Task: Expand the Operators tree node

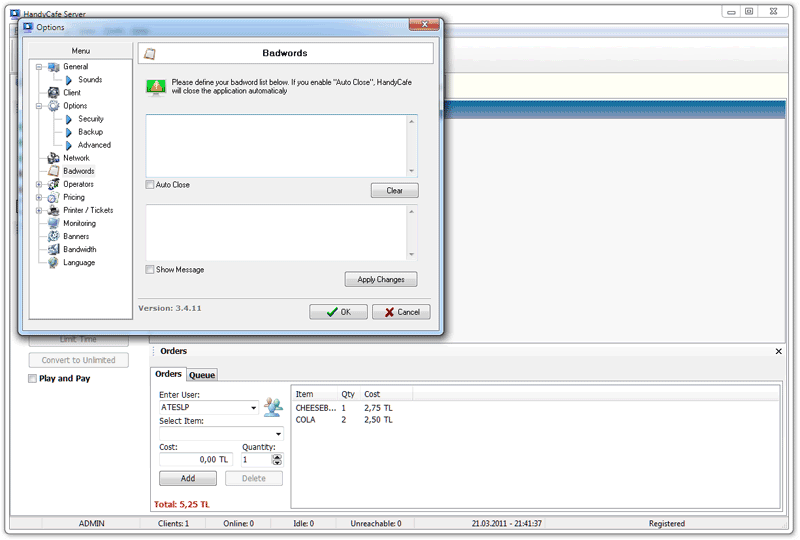Action: click(x=39, y=184)
